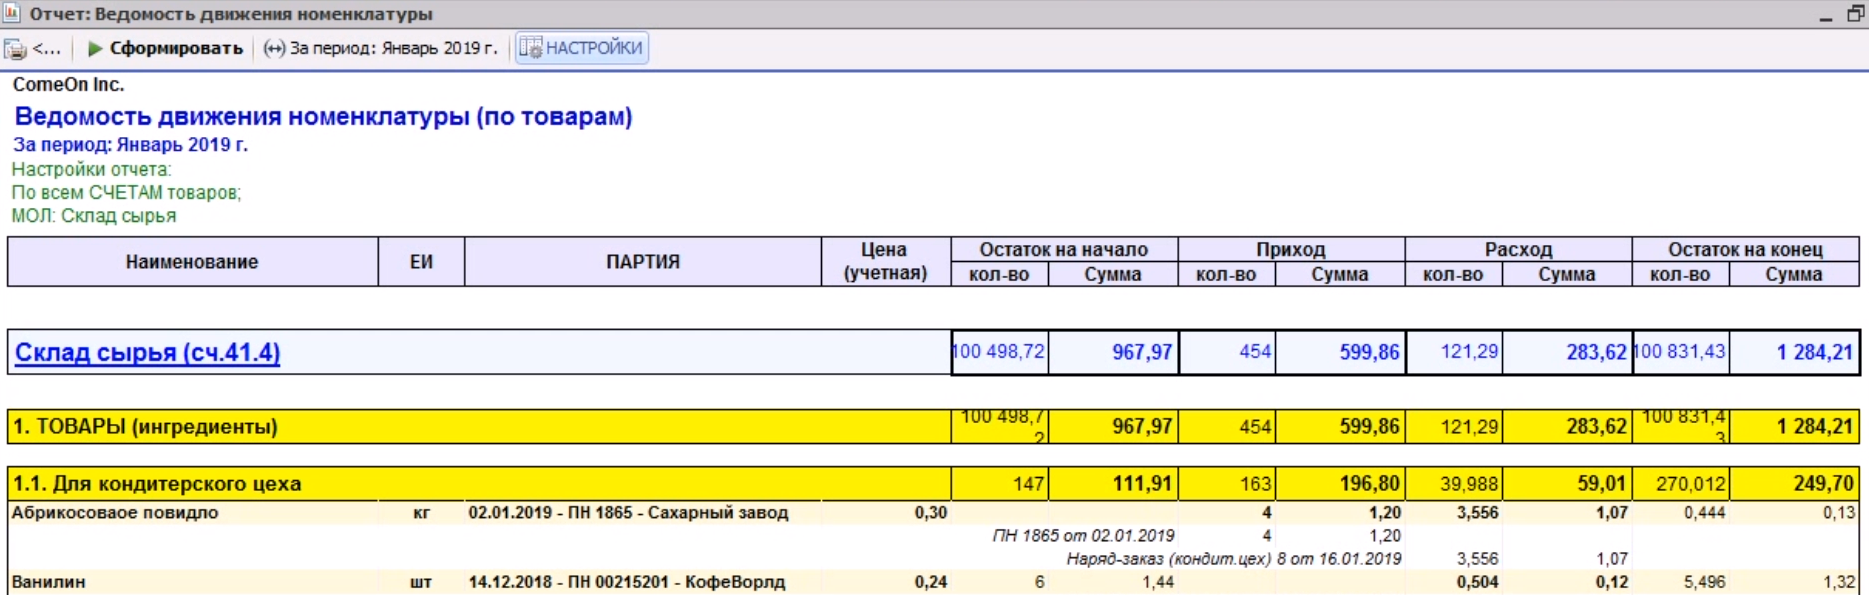This screenshot has height=595, width=1869.
Task: Click the printer icon in the toolbar
Action: 15,49
